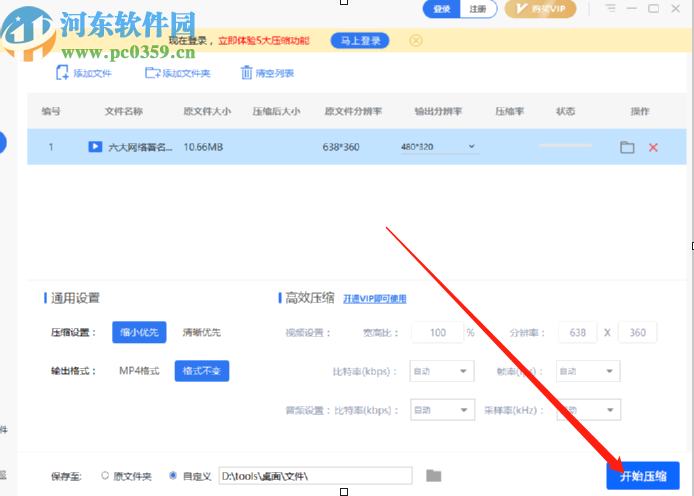Select 格式不变 output format
694x496 pixels.
coord(202,371)
